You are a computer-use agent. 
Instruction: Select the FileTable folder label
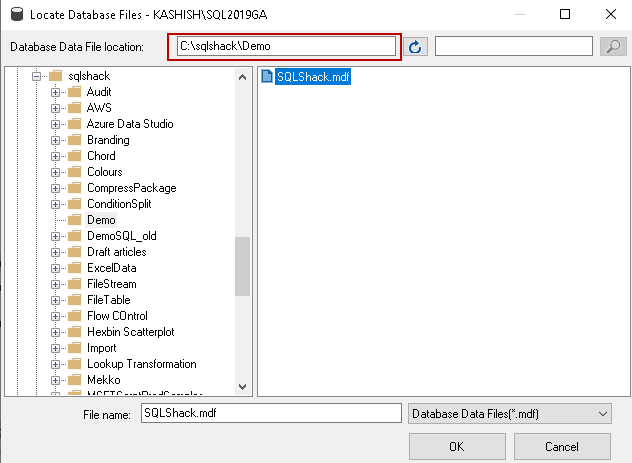pos(109,300)
